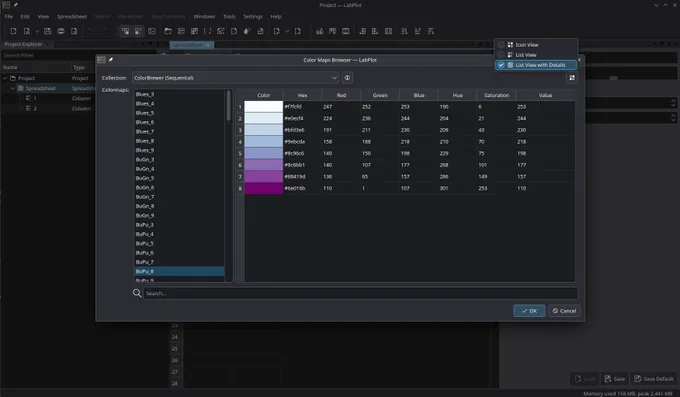Open the Collection combo box

tap(235, 78)
